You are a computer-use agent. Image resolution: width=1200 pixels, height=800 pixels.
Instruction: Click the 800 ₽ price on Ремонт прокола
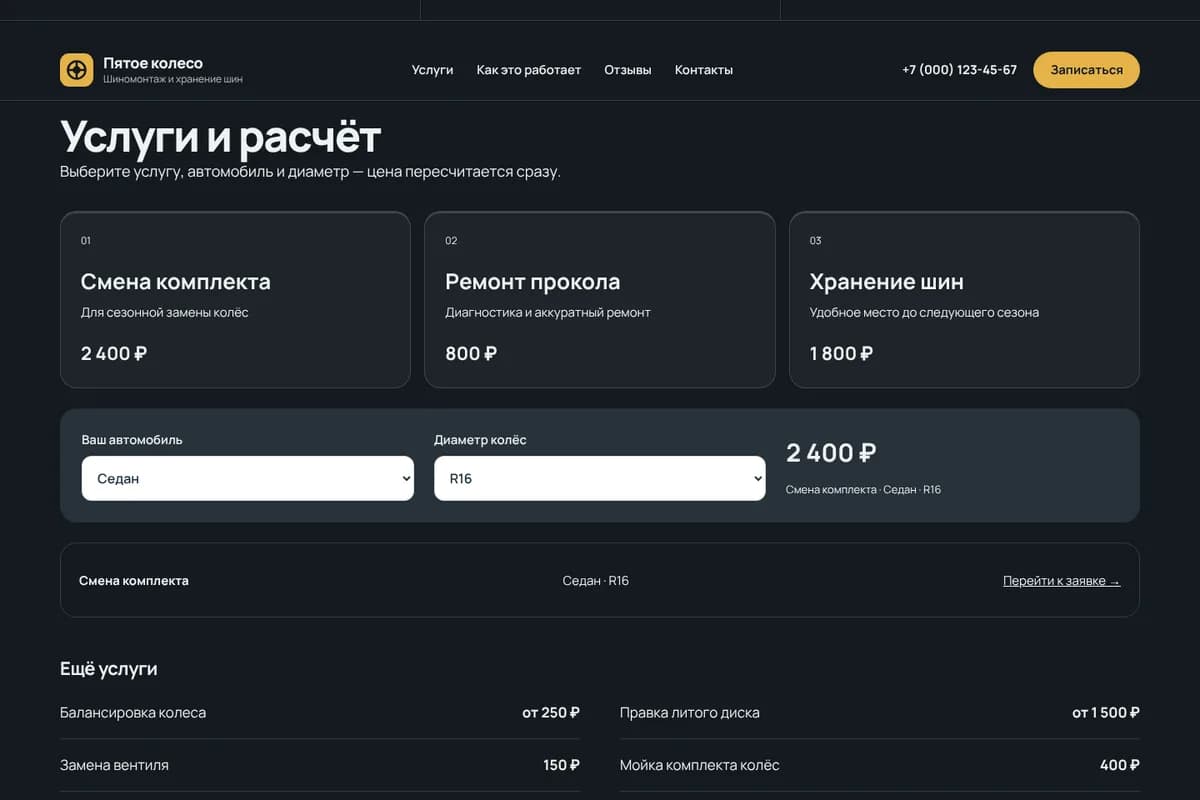pyautogui.click(x=471, y=353)
